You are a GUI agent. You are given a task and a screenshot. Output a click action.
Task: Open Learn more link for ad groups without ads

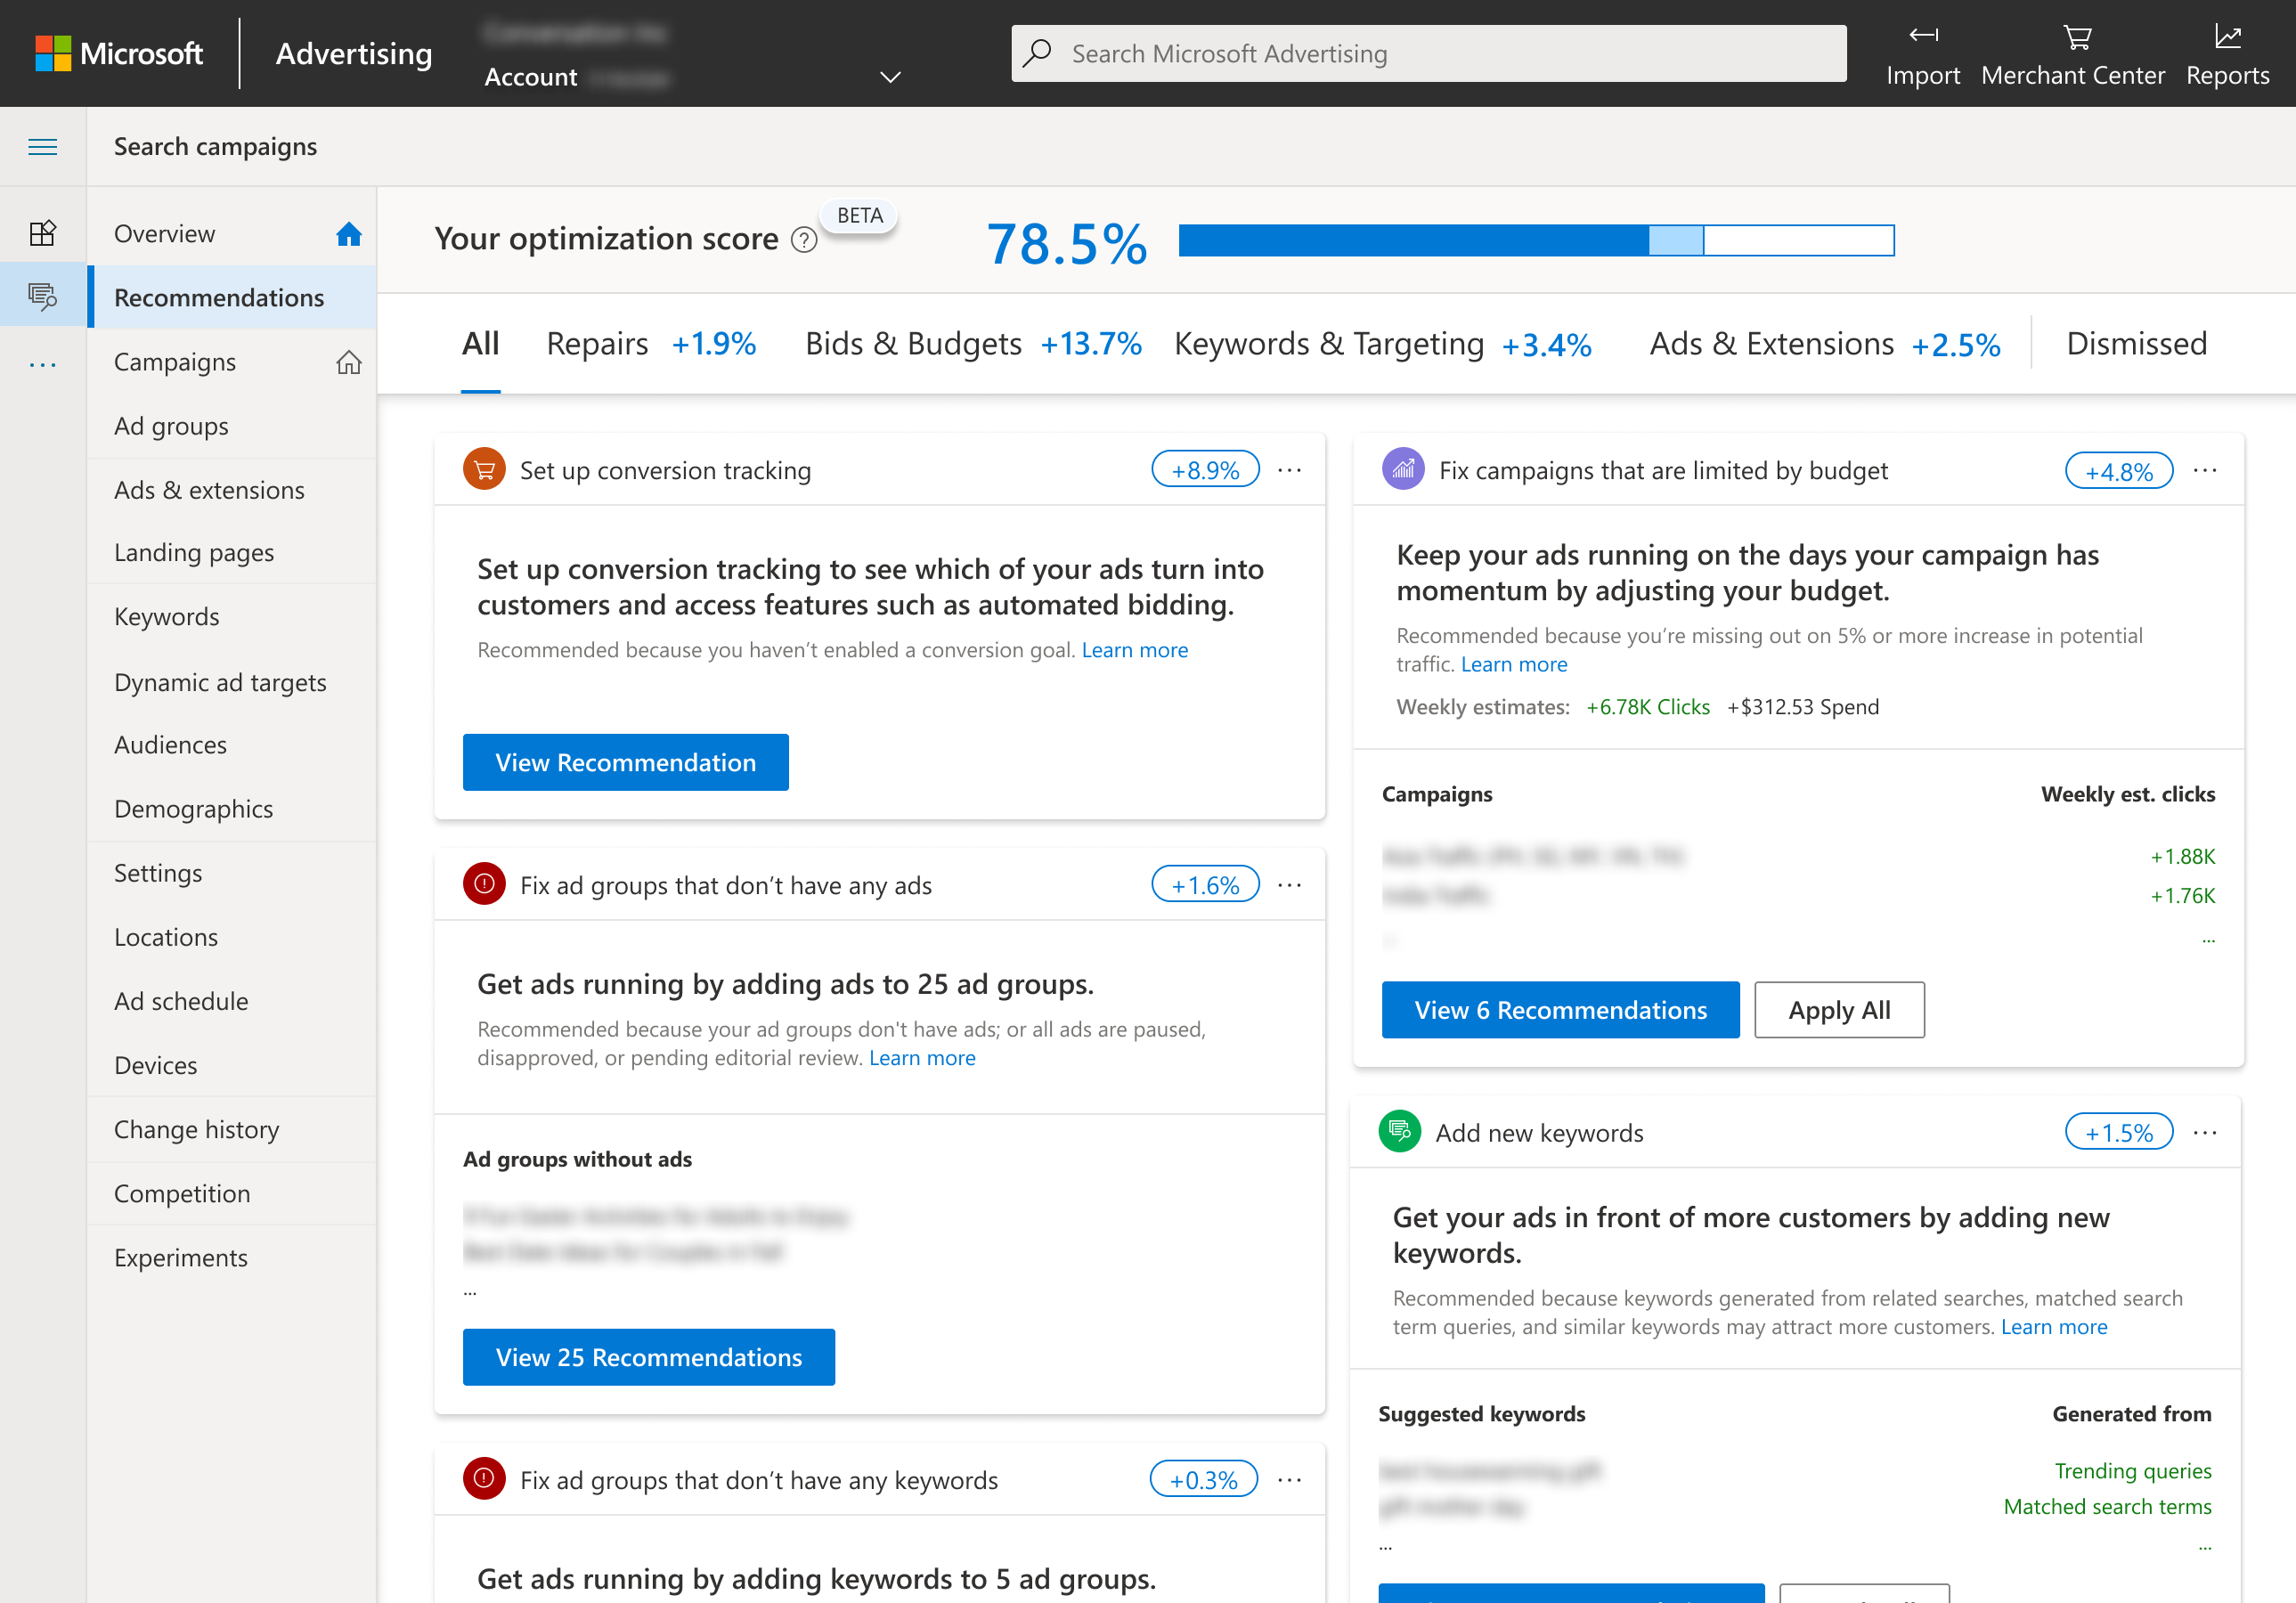click(x=922, y=1058)
